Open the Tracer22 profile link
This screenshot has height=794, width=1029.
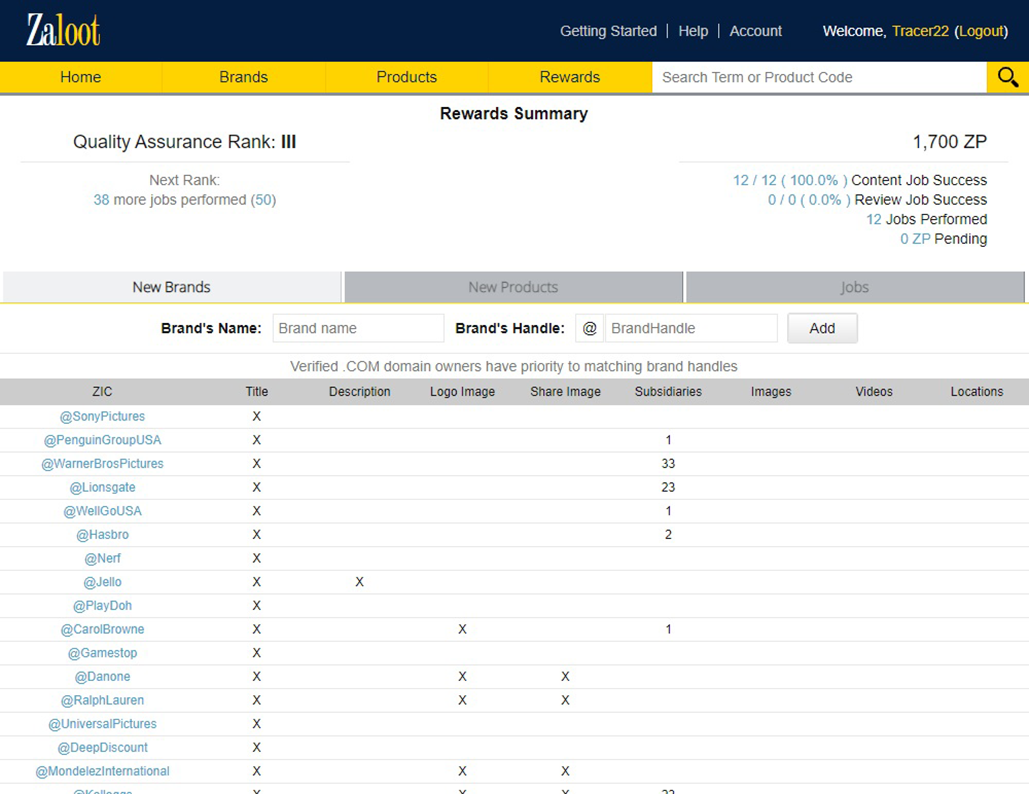920,31
